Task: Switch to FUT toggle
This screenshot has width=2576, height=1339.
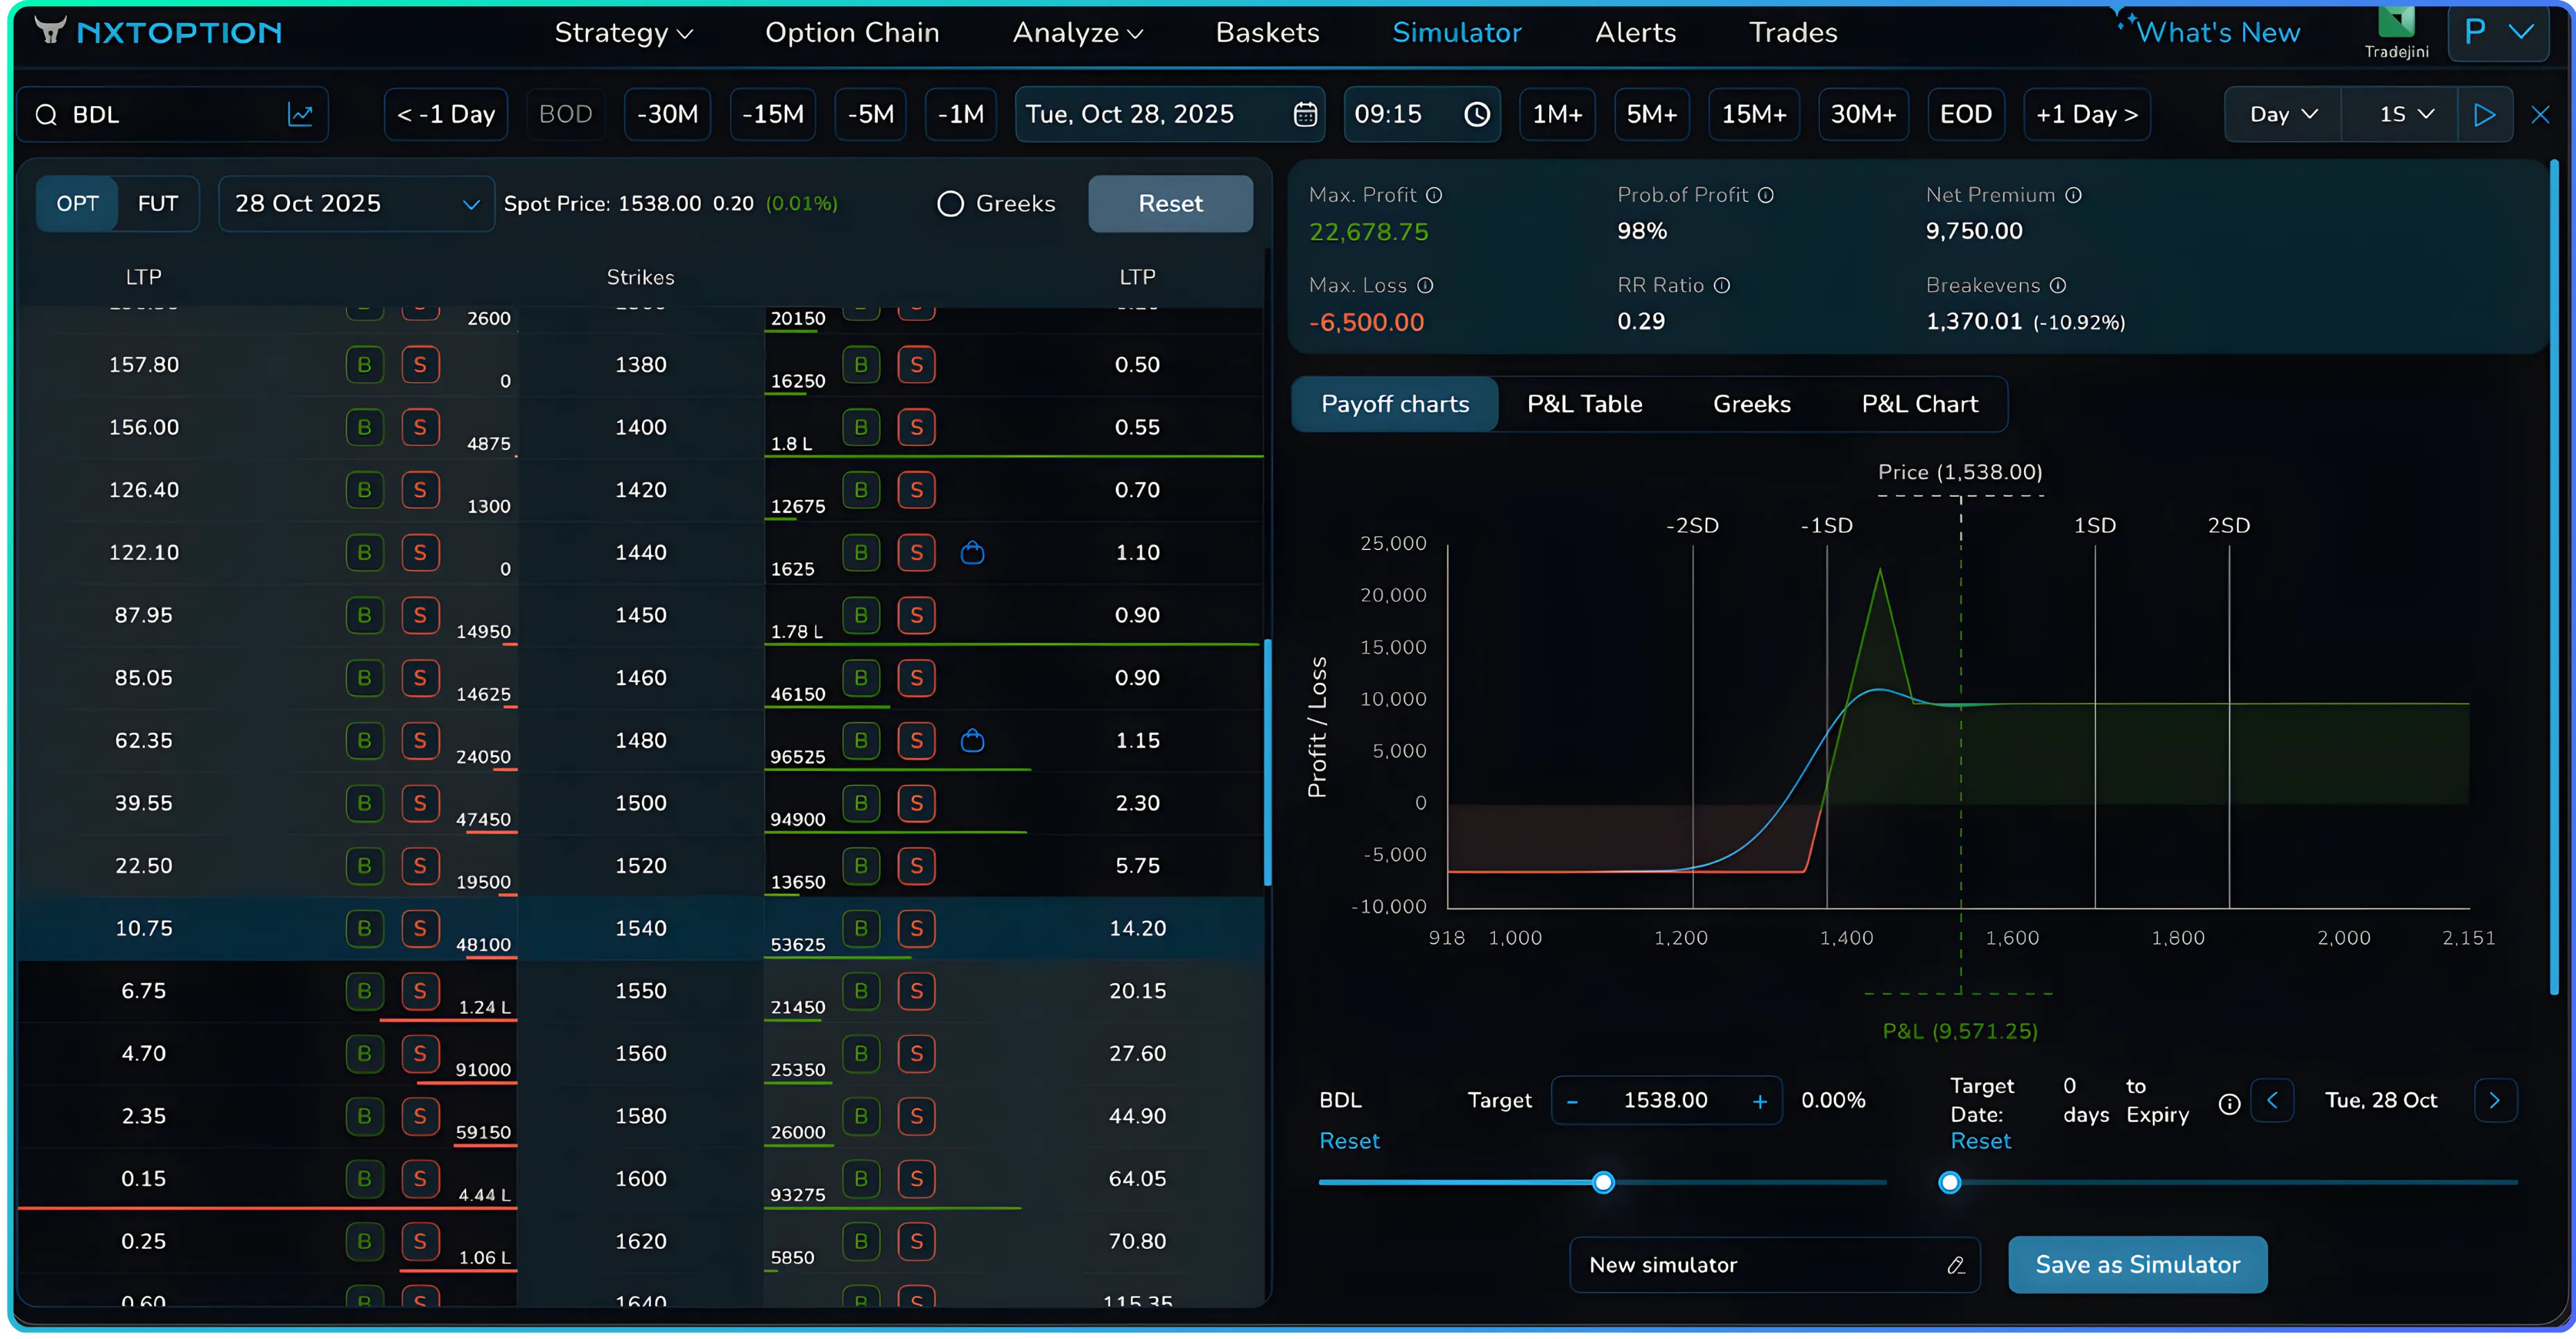Action: pos(157,203)
